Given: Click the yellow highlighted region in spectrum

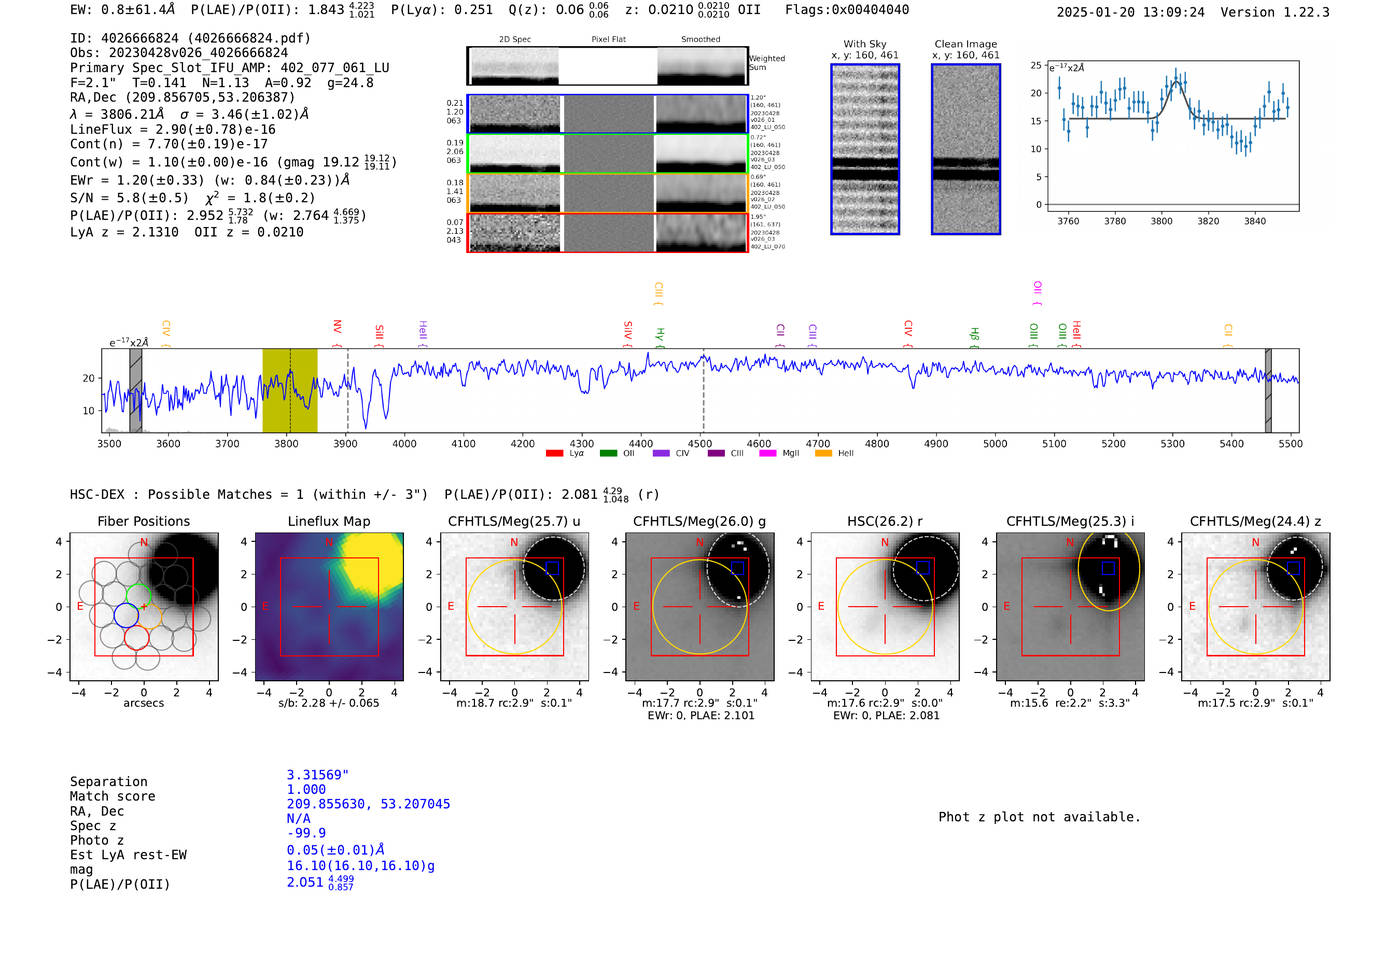Looking at the screenshot, I should pyautogui.click(x=290, y=391).
